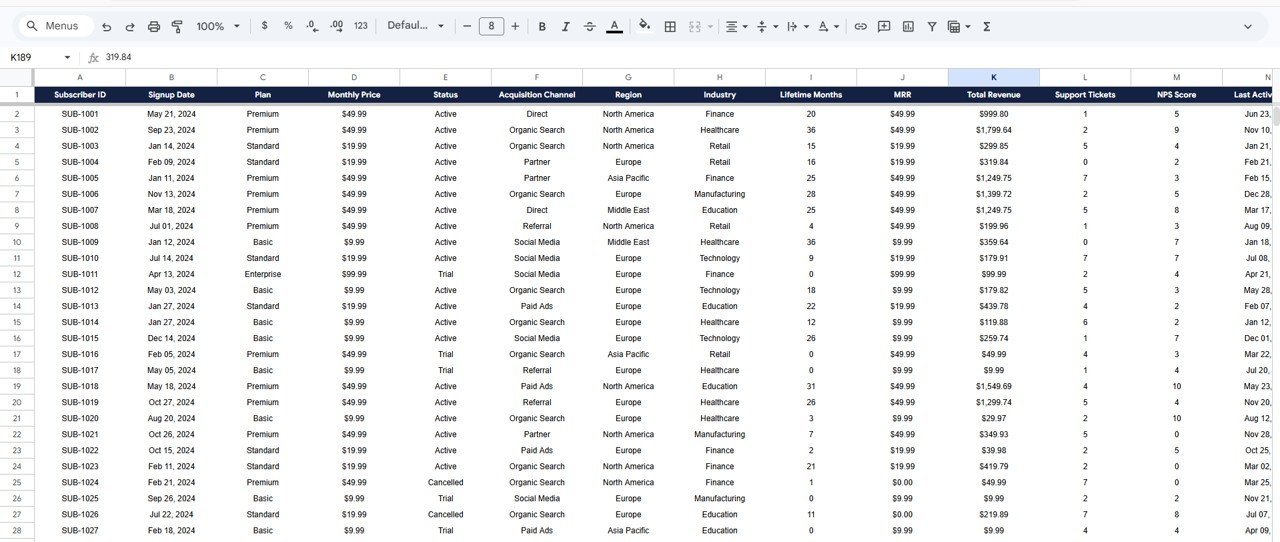The height and width of the screenshot is (542, 1280).
Task: Open the font family dropdown
Action: (x=415, y=26)
